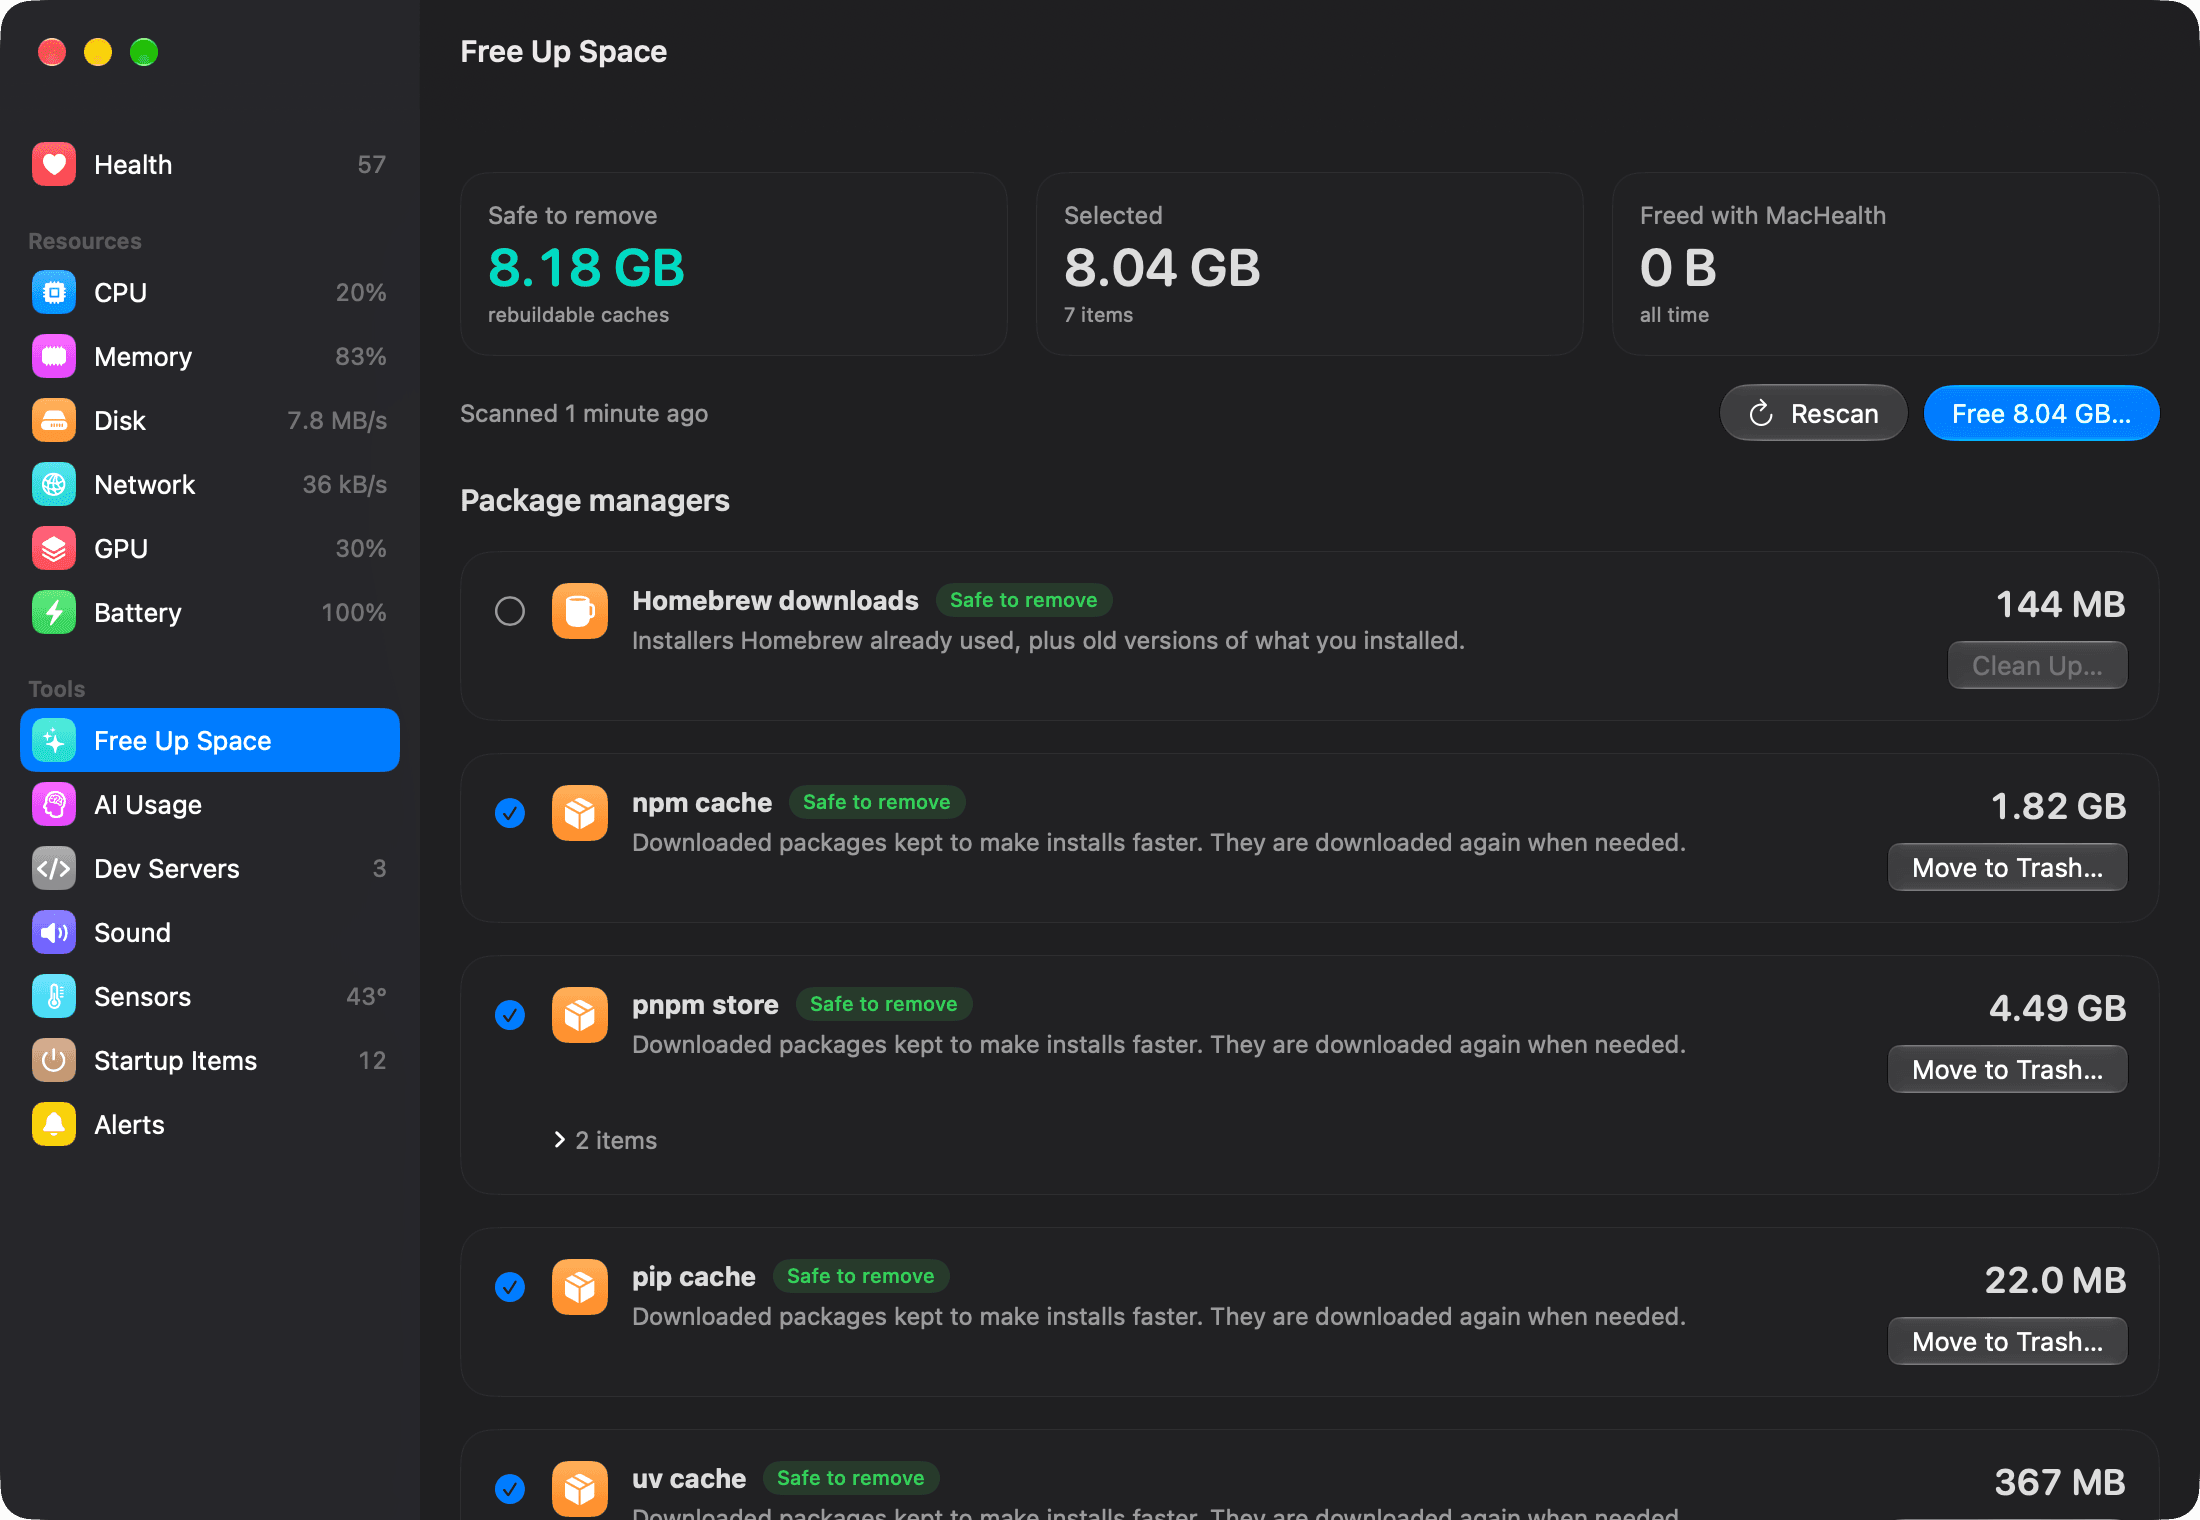Open the Sound speaker icon
This screenshot has height=1520, width=2200.
click(54, 933)
